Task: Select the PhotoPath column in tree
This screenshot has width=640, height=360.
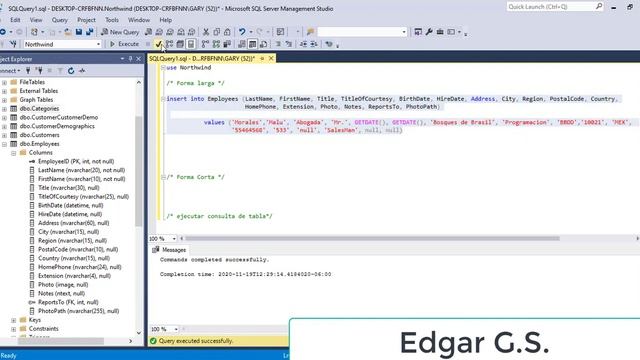Action: (78, 311)
